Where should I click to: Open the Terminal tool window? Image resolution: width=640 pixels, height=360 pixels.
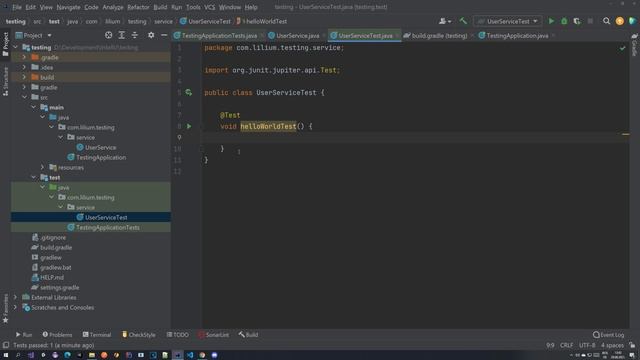coord(97,335)
